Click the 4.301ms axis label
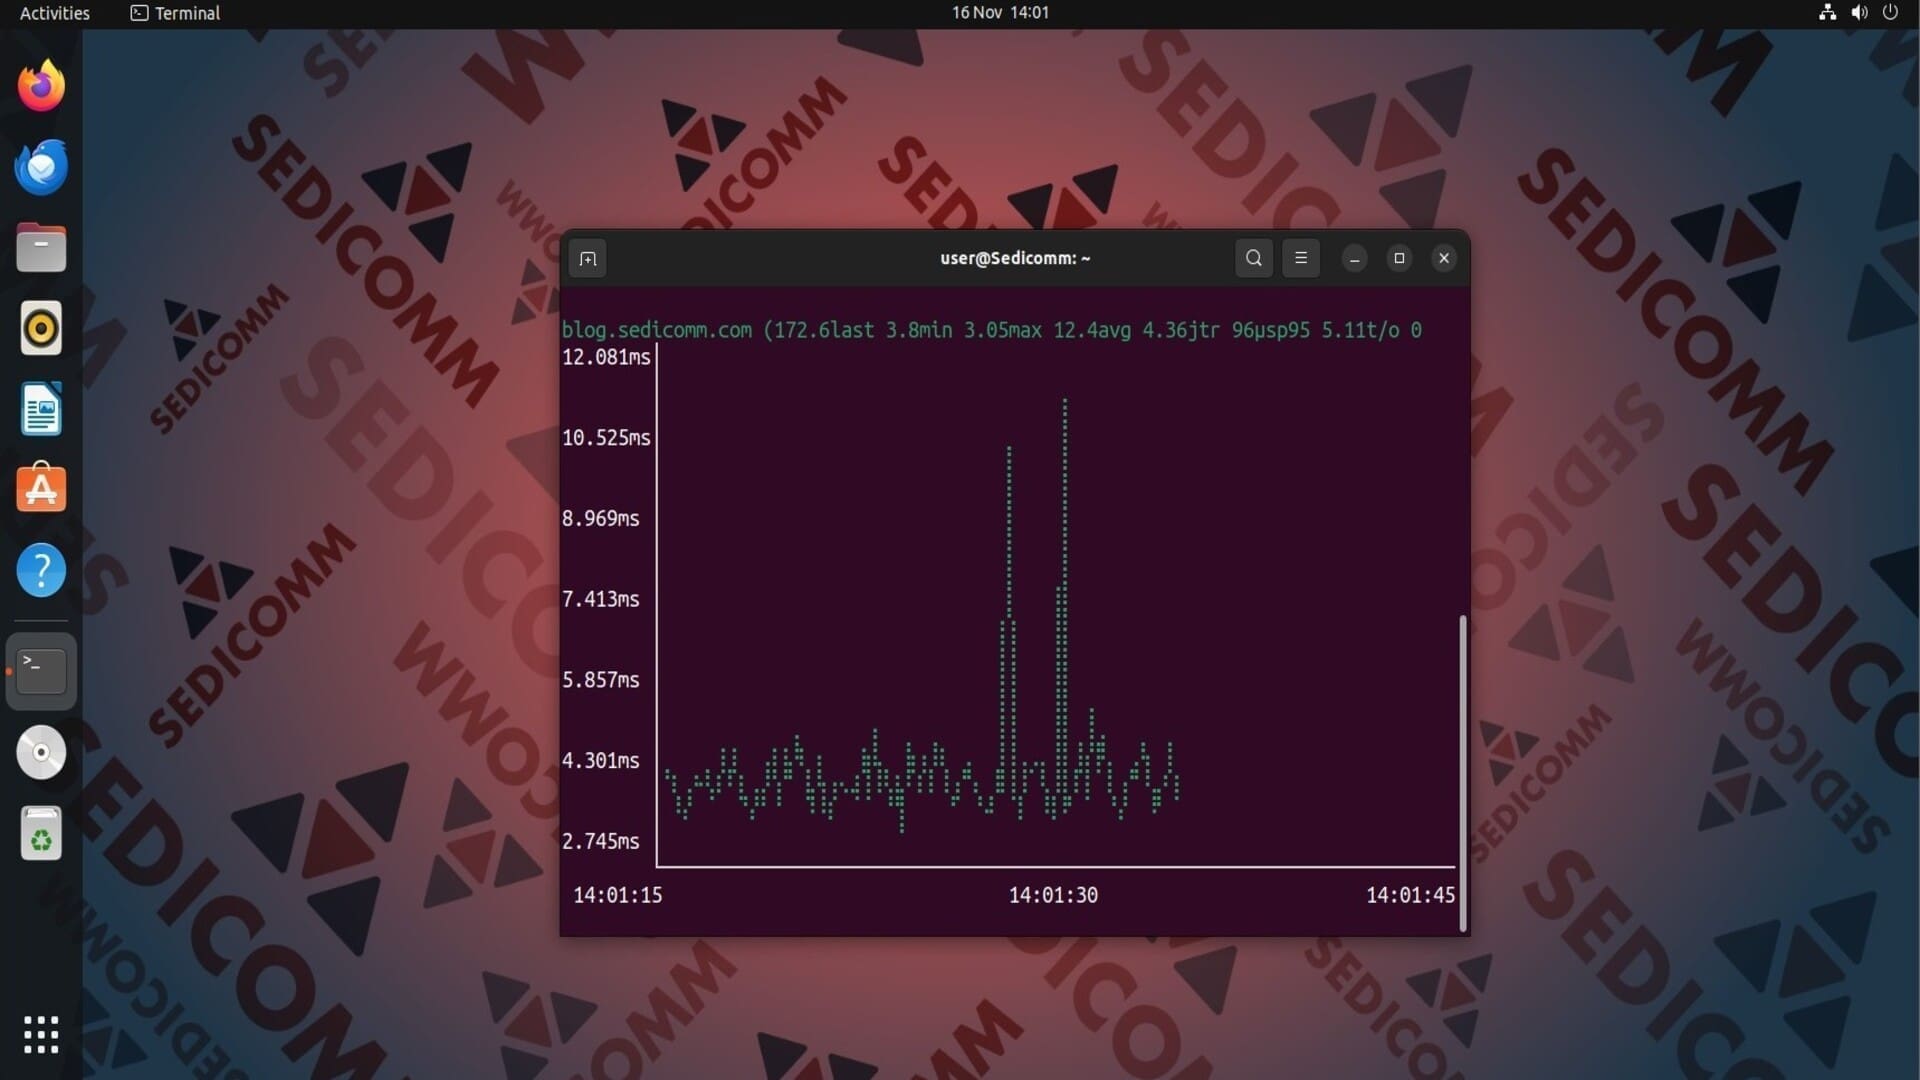This screenshot has width=1920, height=1080. pos(600,761)
